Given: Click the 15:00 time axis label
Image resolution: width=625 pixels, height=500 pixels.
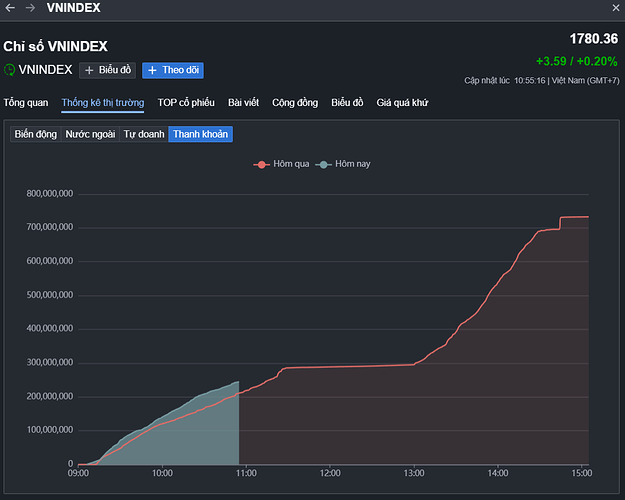Looking at the screenshot, I should click(582, 473).
